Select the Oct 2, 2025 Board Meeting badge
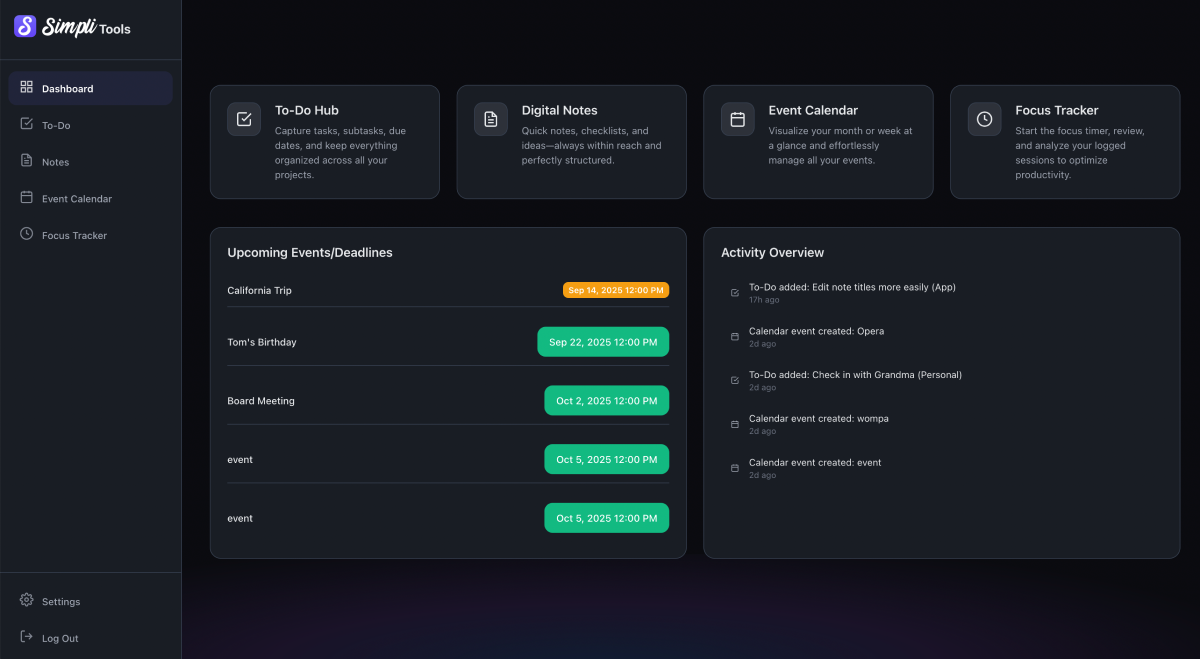The width and height of the screenshot is (1200, 659). pos(606,401)
